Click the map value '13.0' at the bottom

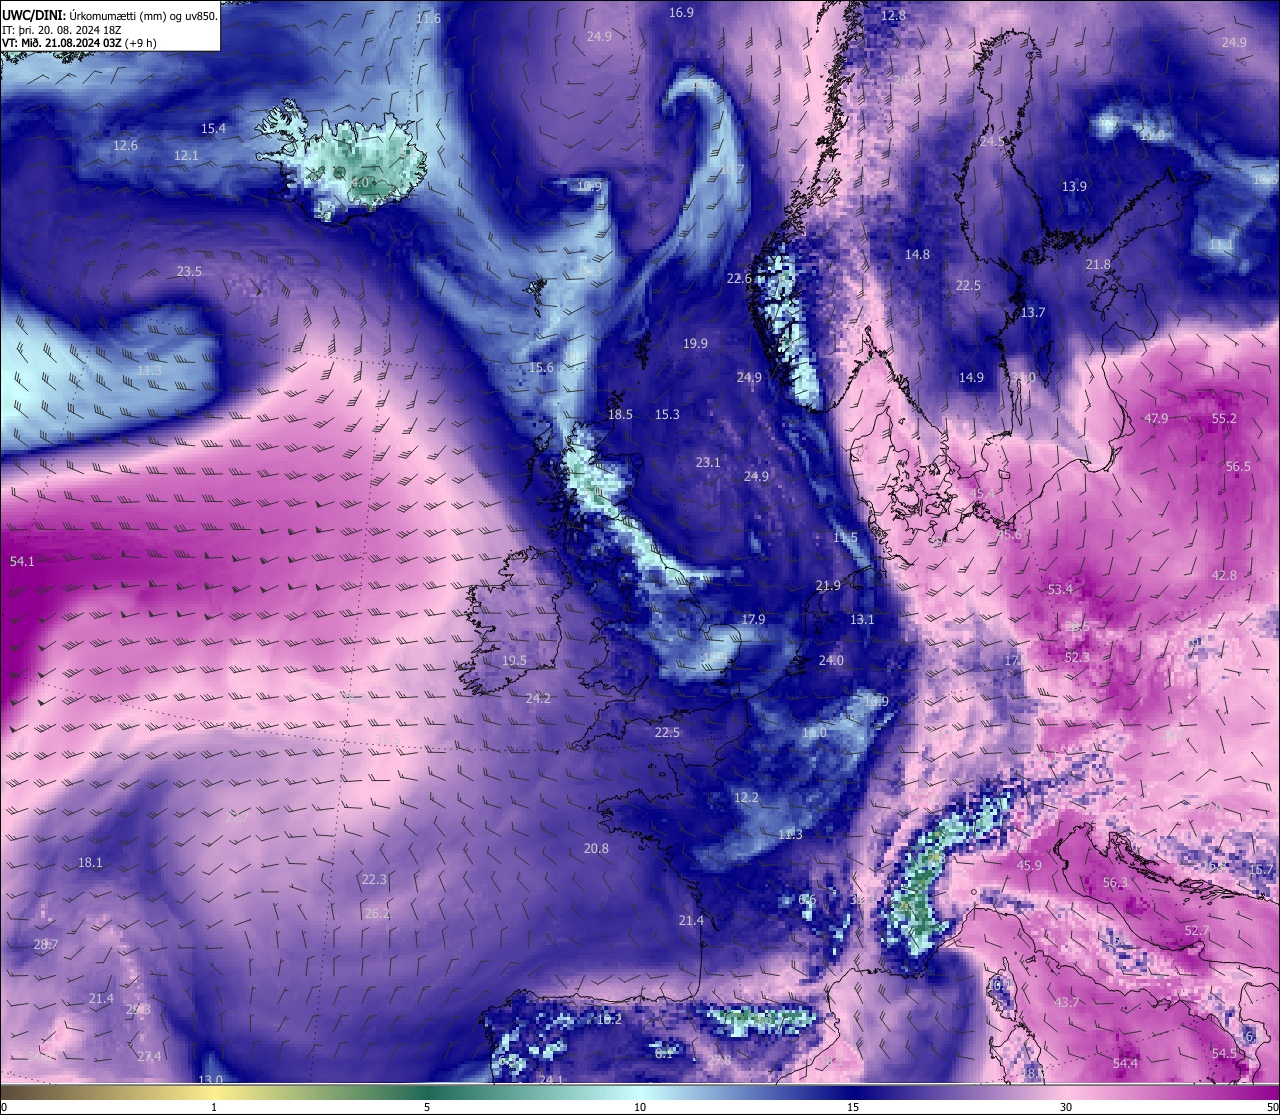click(210, 1080)
